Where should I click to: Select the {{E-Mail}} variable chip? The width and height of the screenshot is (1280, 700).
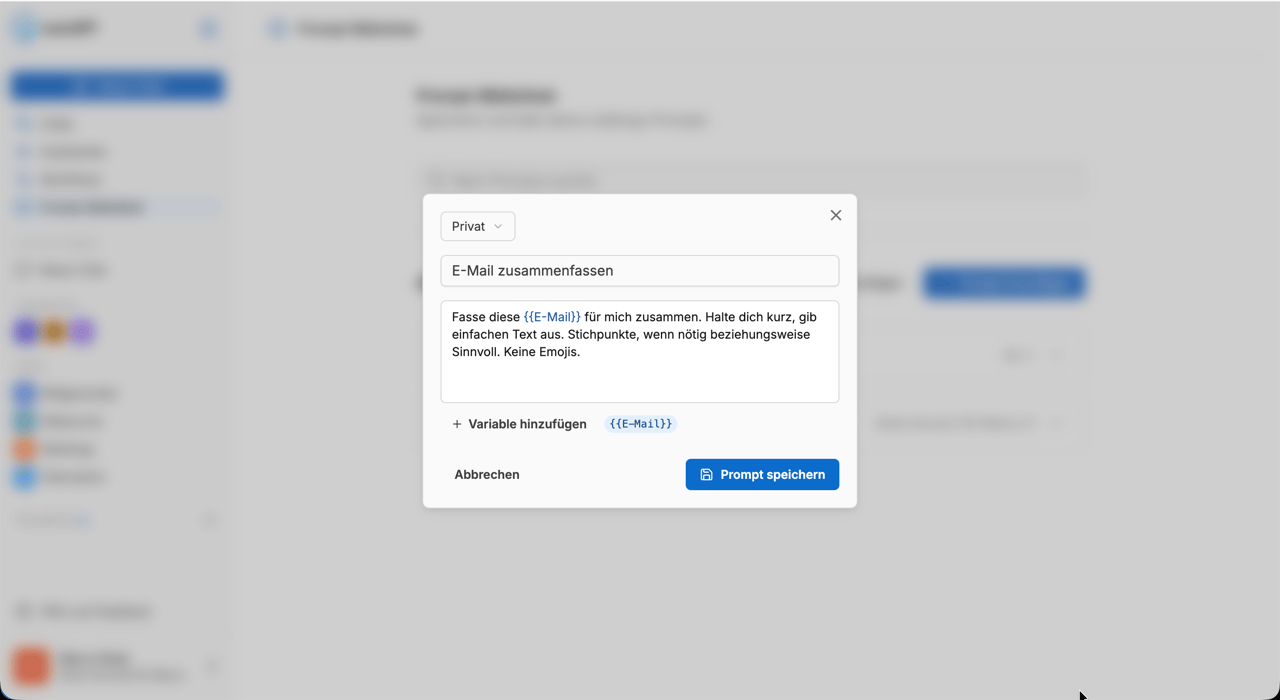pyautogui.click(x=641, y=424)
